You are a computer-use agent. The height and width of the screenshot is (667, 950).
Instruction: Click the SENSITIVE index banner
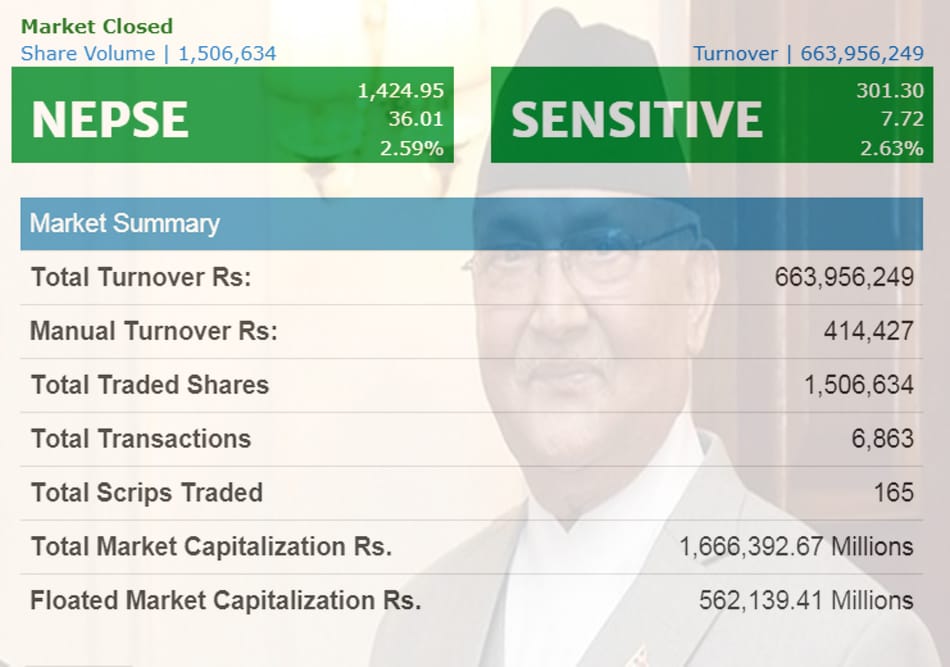click(712, 114)
